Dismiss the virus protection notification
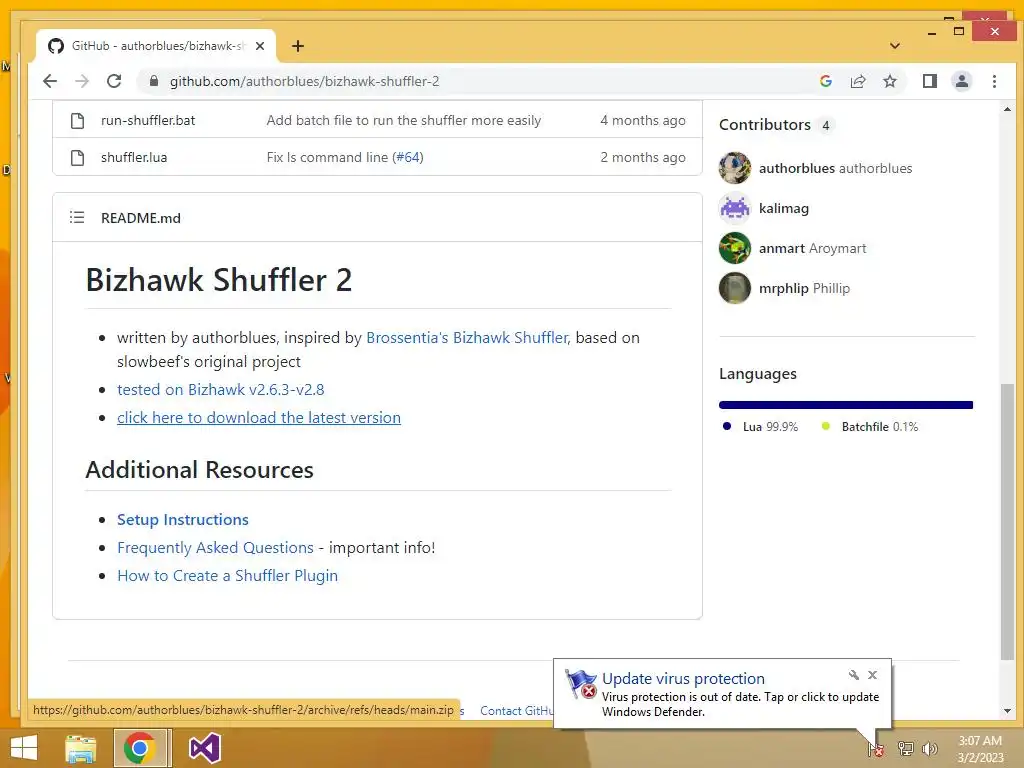1024x768 pixels. pyautogui.click(x=872, y=675)
